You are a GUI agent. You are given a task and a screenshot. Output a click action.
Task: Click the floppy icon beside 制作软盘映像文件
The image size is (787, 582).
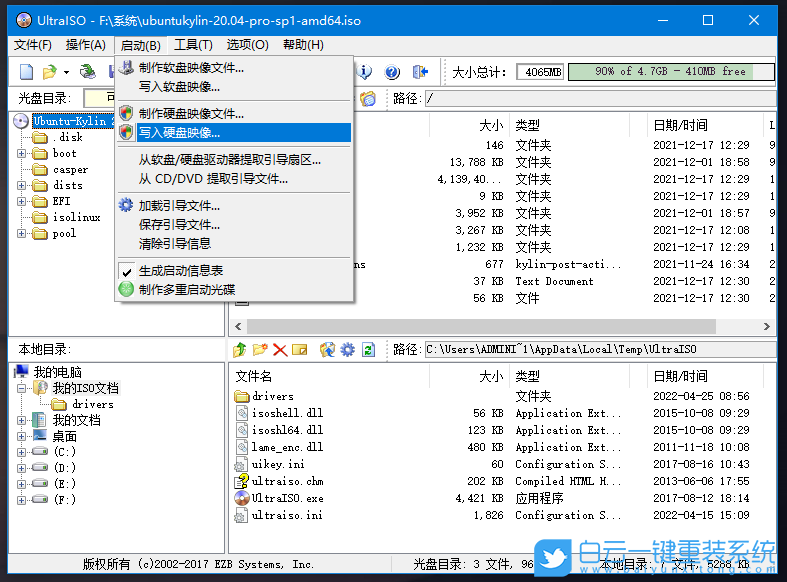pyautogui.click(x=126, y=67)
